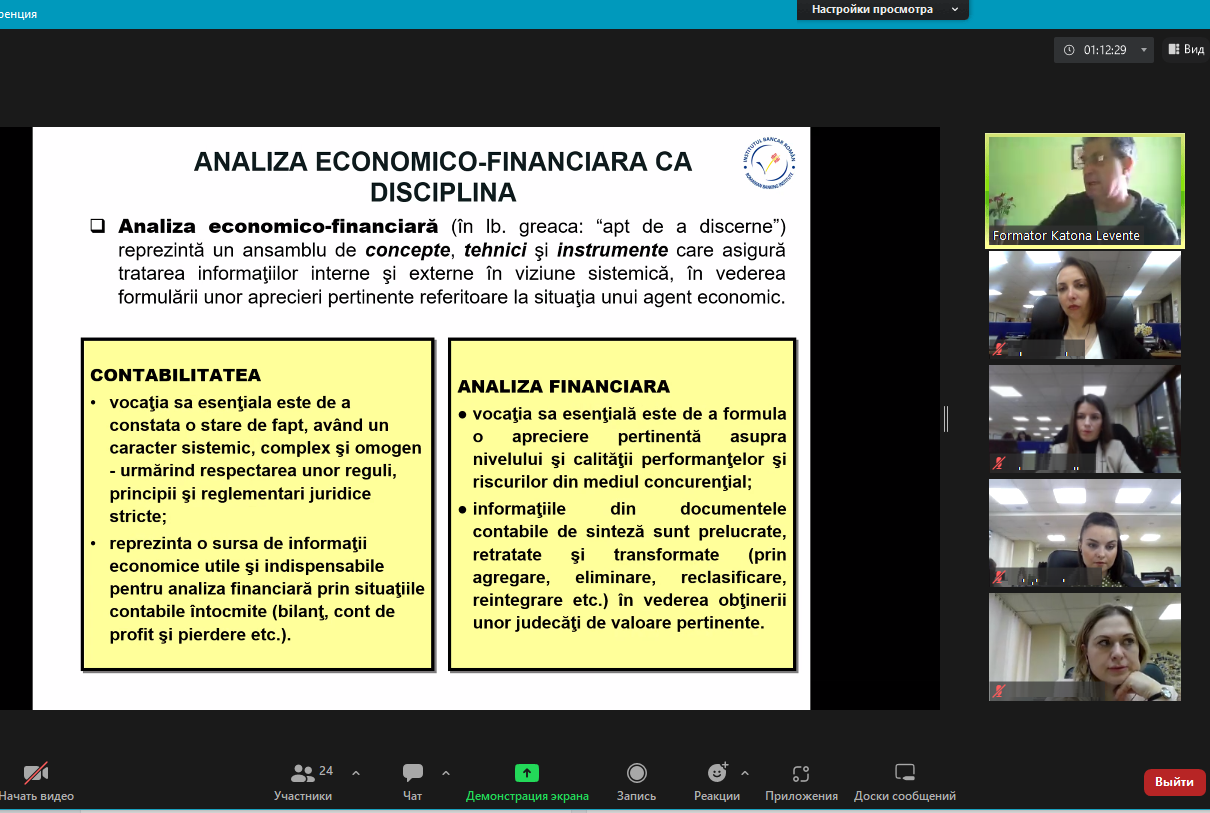Open the Участники participants panel

pos(303,773)
